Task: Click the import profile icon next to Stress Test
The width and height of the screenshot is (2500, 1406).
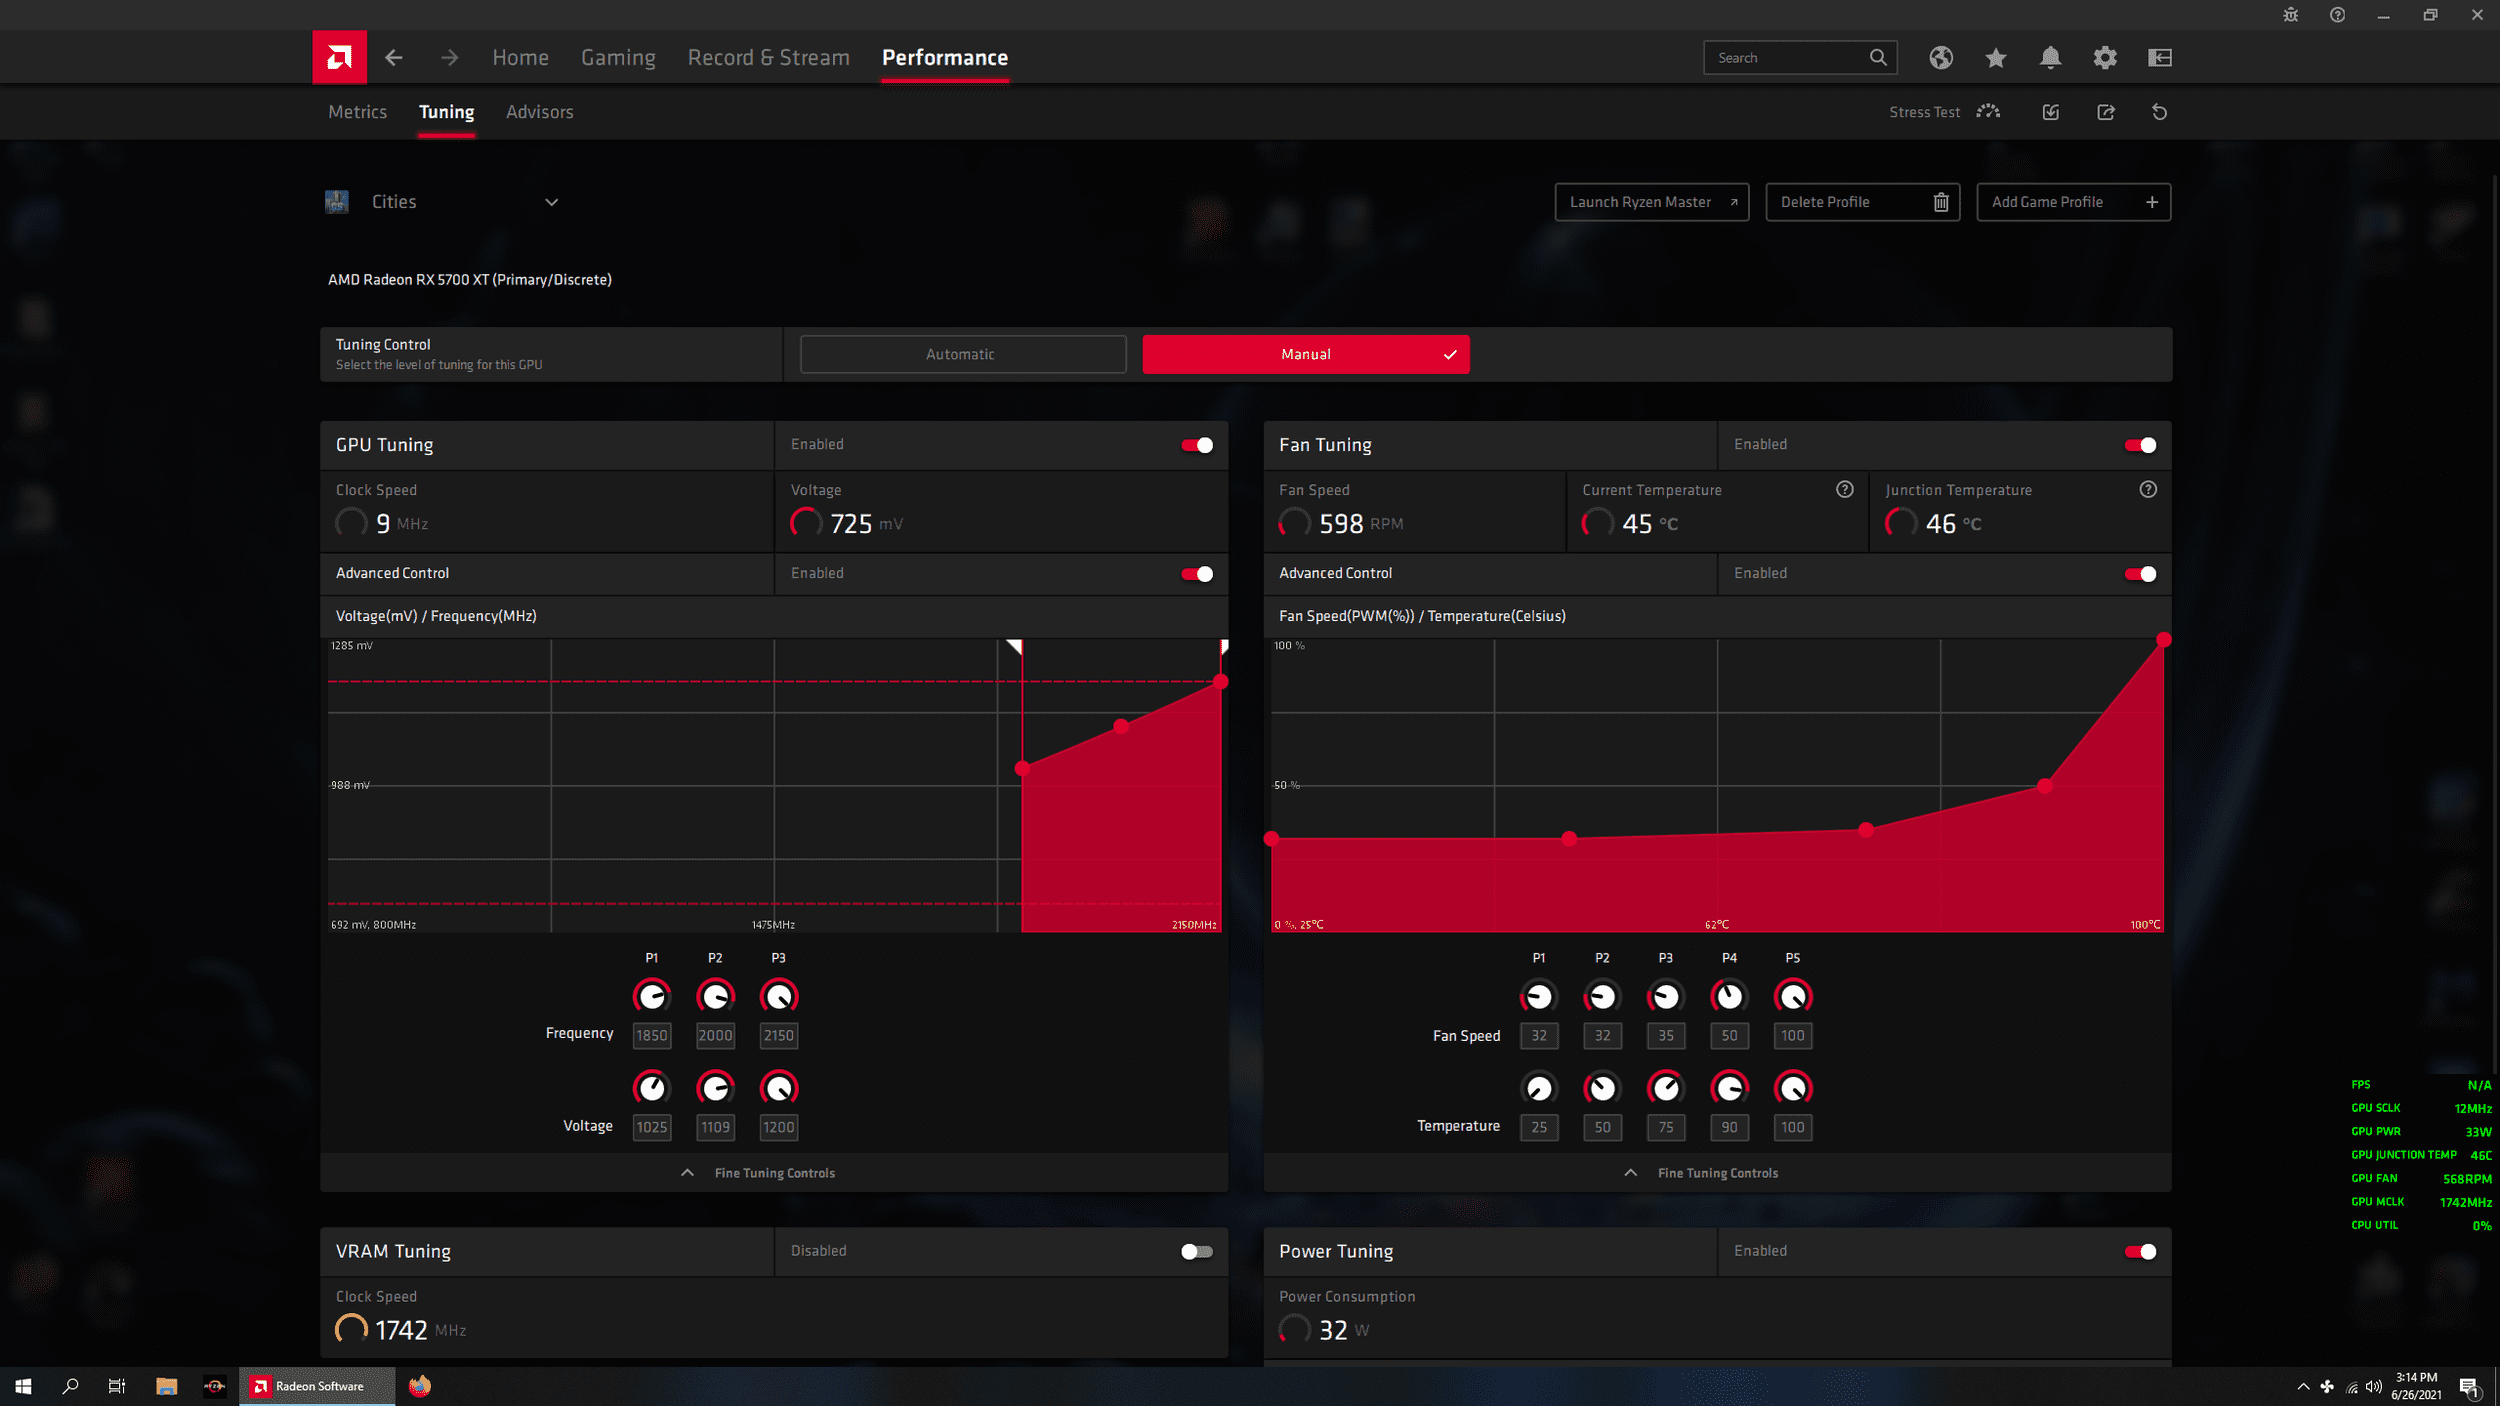Action: point(2051,112)
